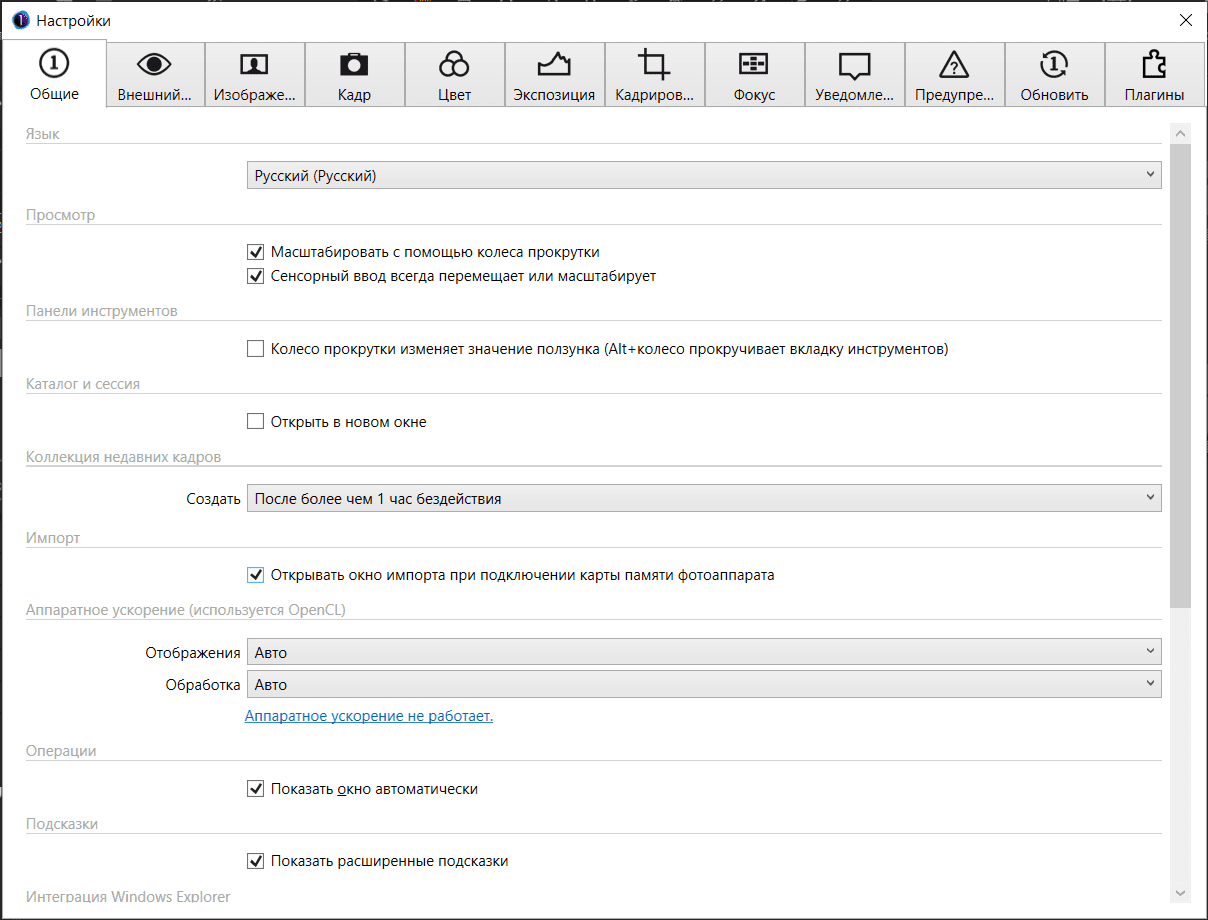Click the 'Аппаратное ускорение не работает' link
The height and width of the screenshot is (920, 1208).
(369, 716)
